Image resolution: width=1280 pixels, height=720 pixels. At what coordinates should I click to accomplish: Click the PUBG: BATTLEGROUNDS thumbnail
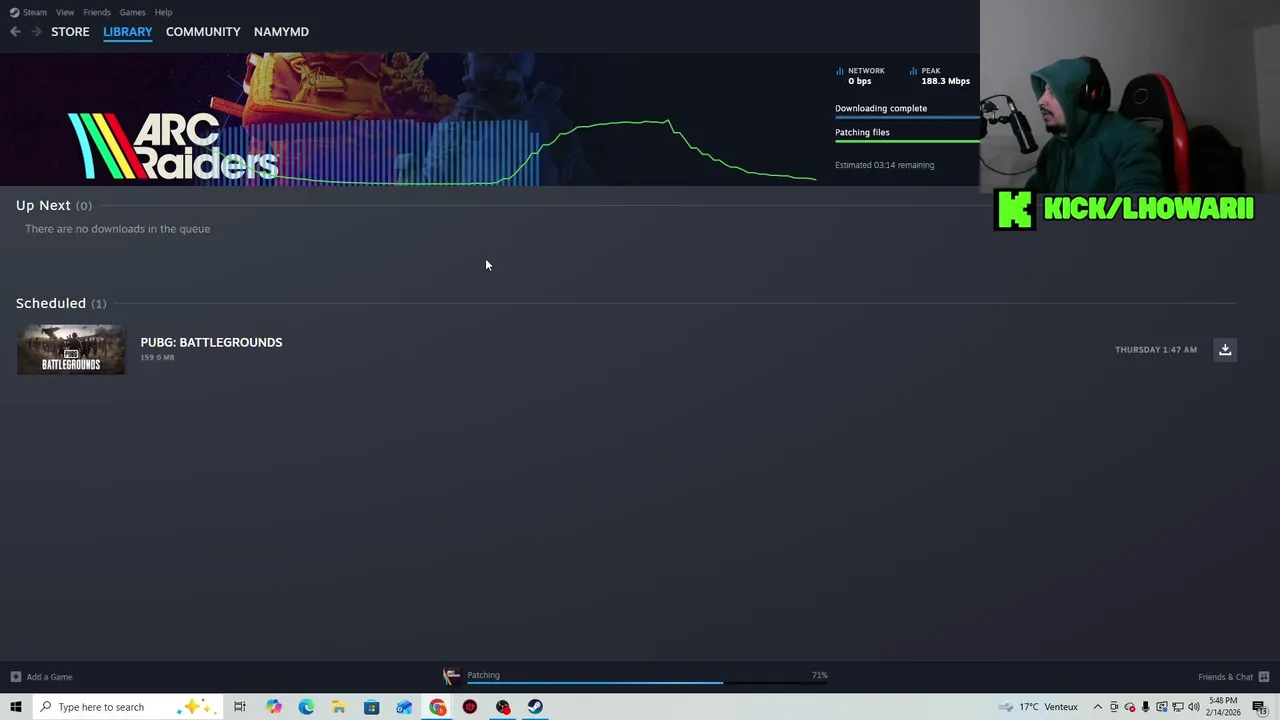coord(71,349)
